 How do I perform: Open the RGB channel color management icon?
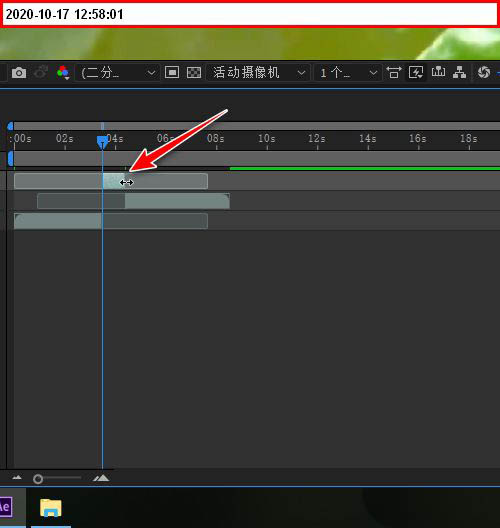(x=63, y=73)
